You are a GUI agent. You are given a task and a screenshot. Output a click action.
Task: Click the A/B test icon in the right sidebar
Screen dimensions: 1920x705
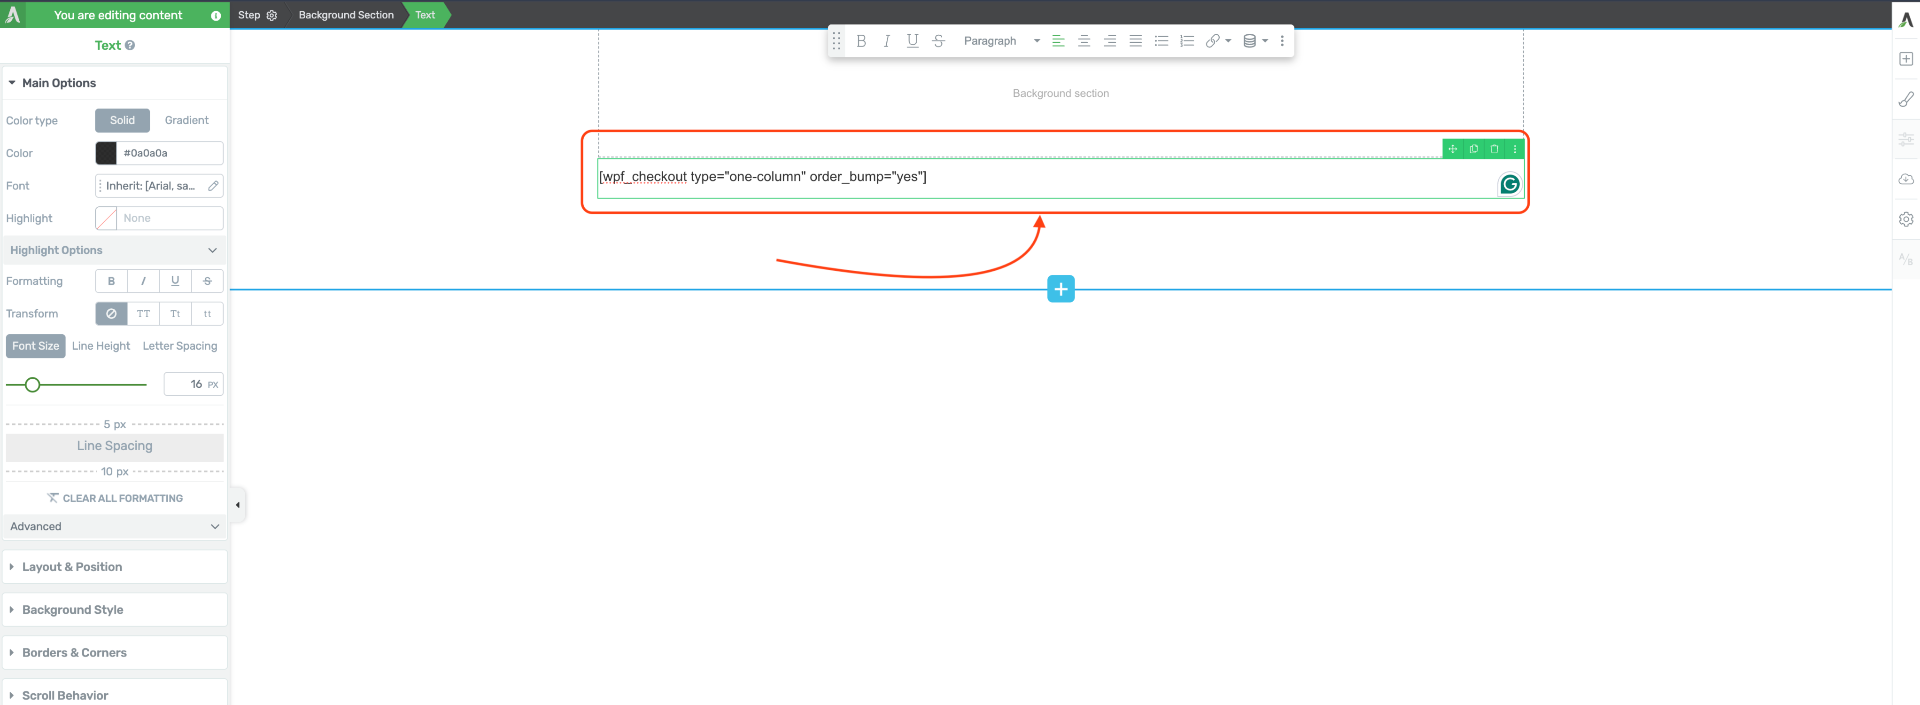1906,259
